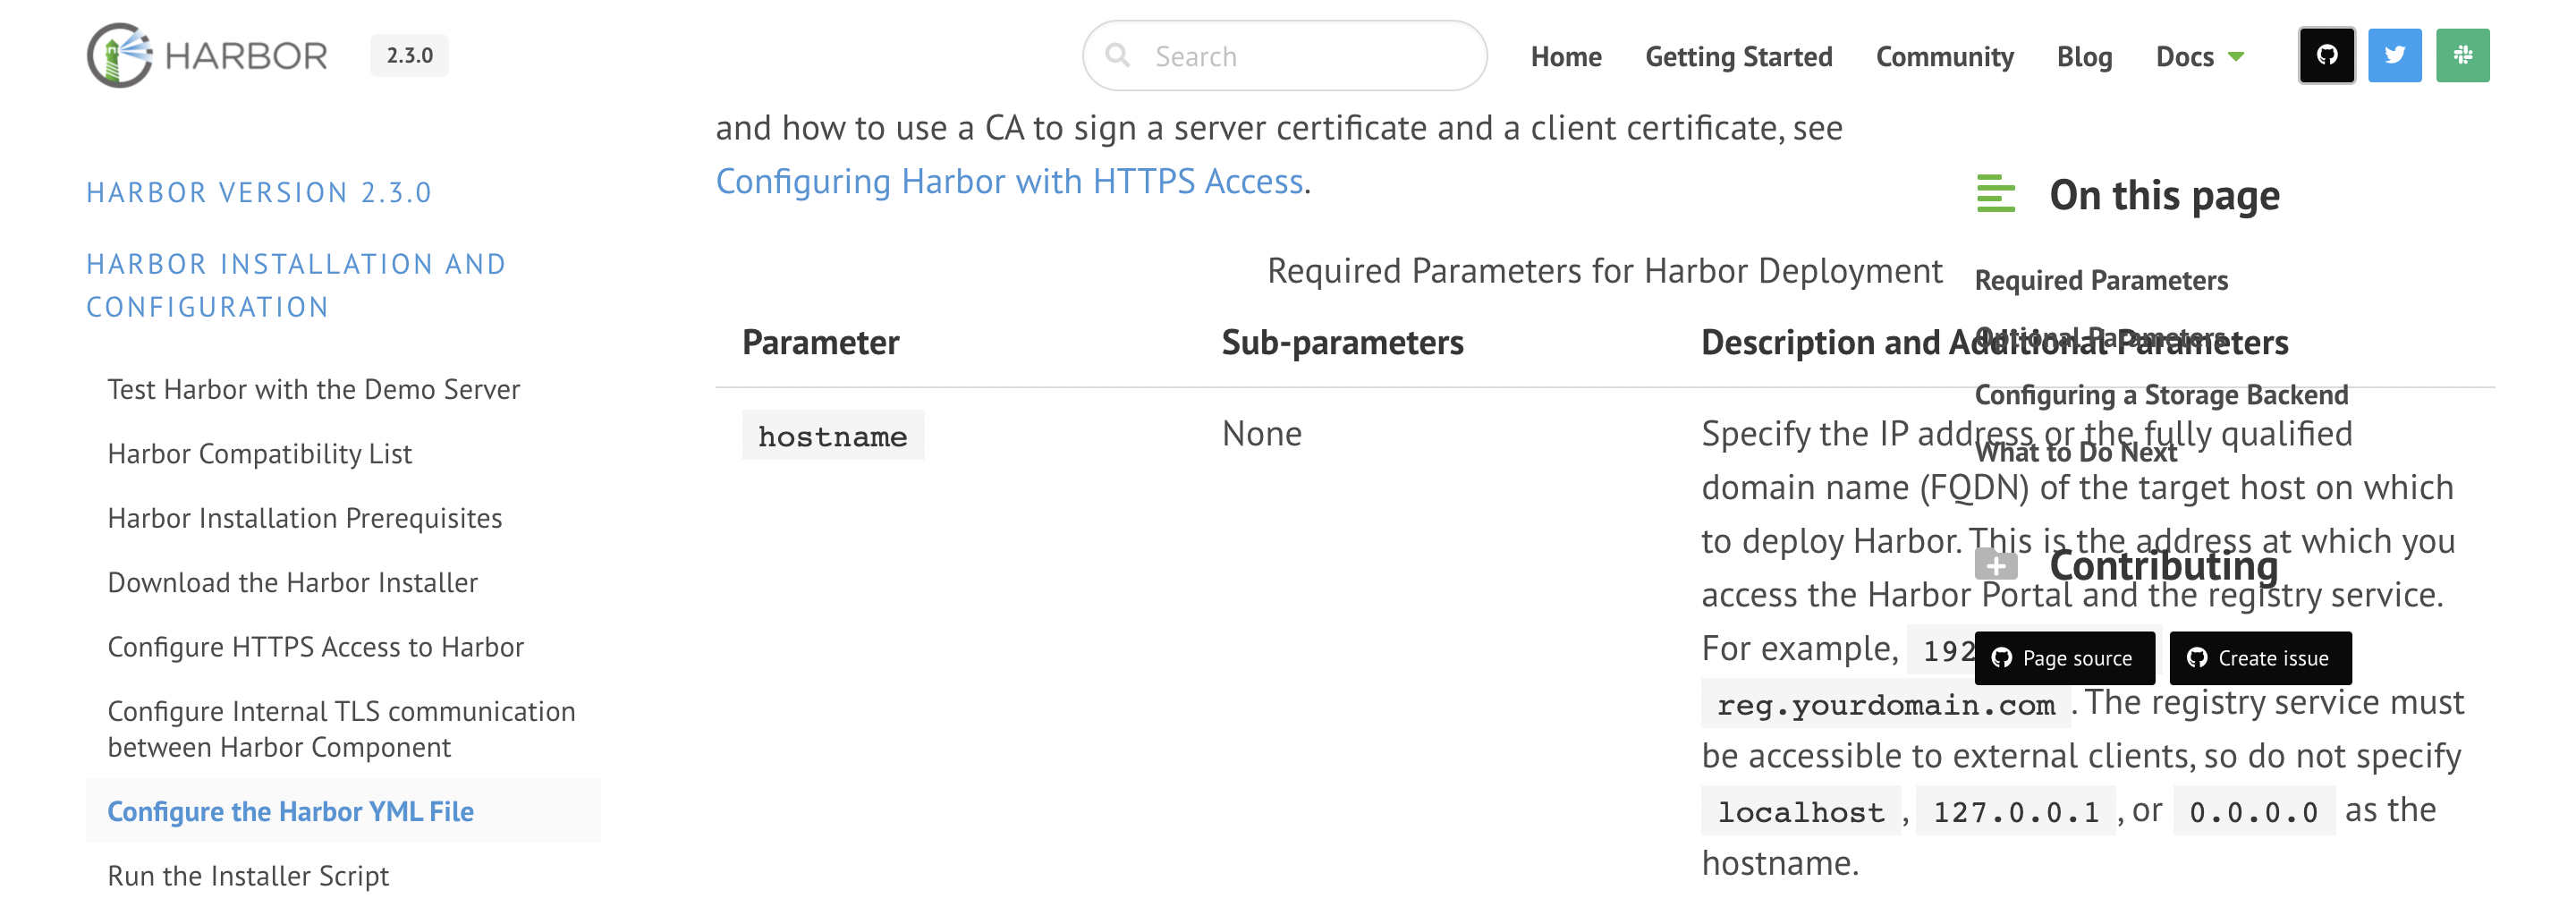Click the Create issue button
The width and height of the screenshot is (2576, 907).
[x=2260, y=658]
